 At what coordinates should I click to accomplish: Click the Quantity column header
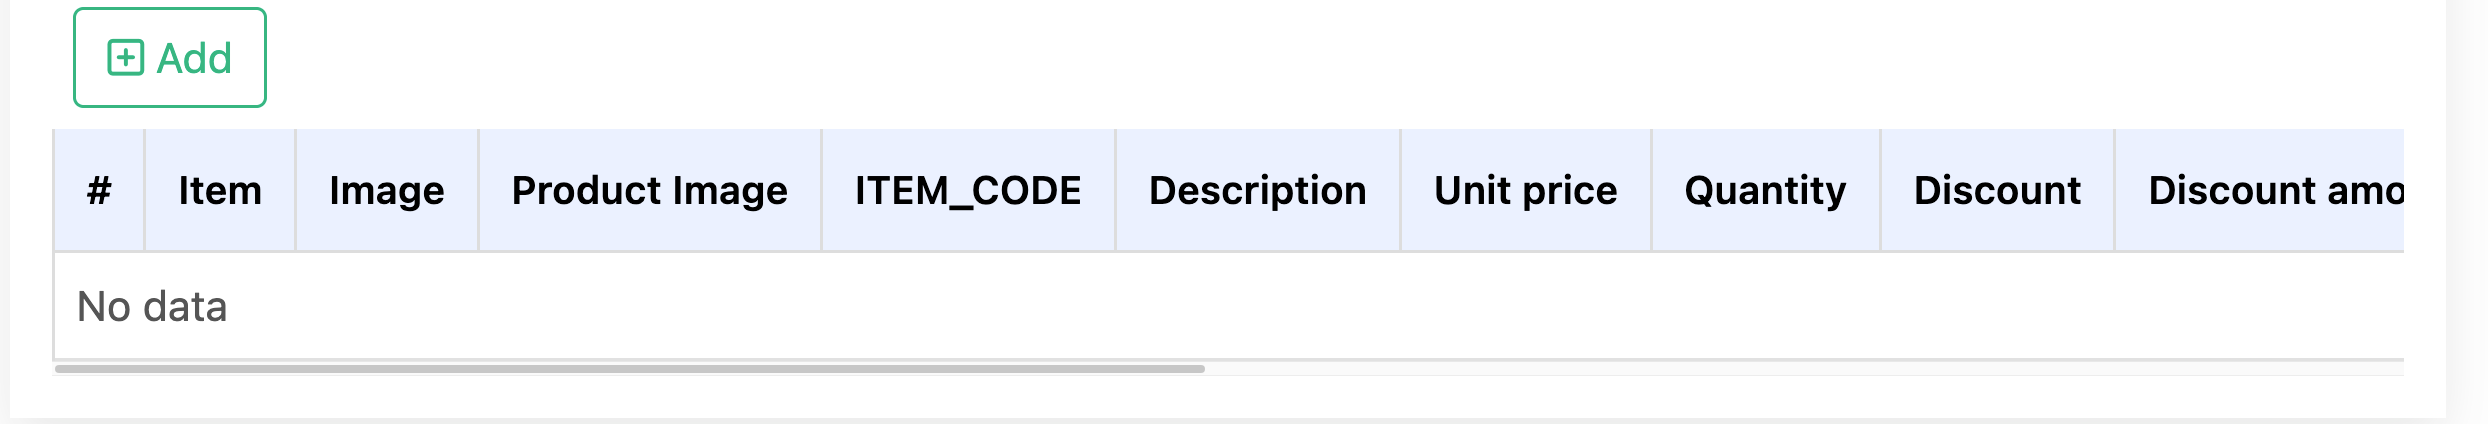pos(1765,190)
